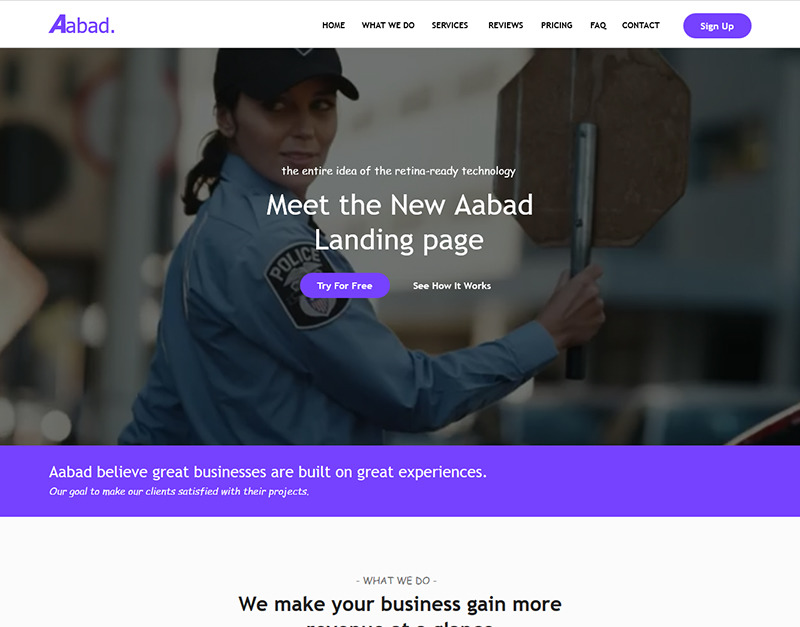Click the purple banner headline text
Screen dimensions: 800x627
(x=268, y=472)
